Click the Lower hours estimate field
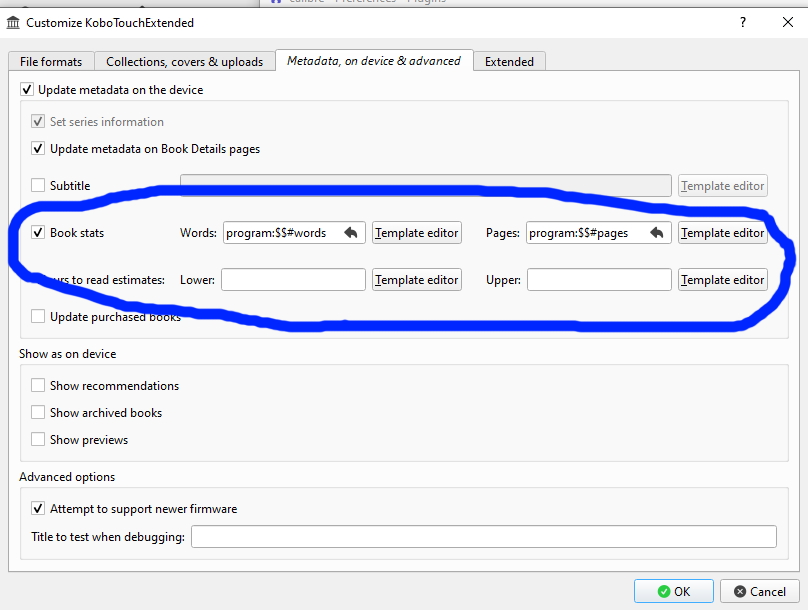The image size is (808, 610). [294, 280]
